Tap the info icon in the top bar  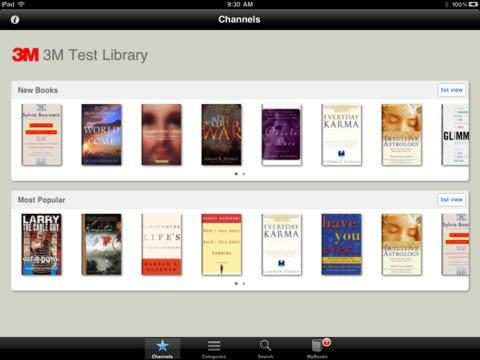tap(15, 20)
